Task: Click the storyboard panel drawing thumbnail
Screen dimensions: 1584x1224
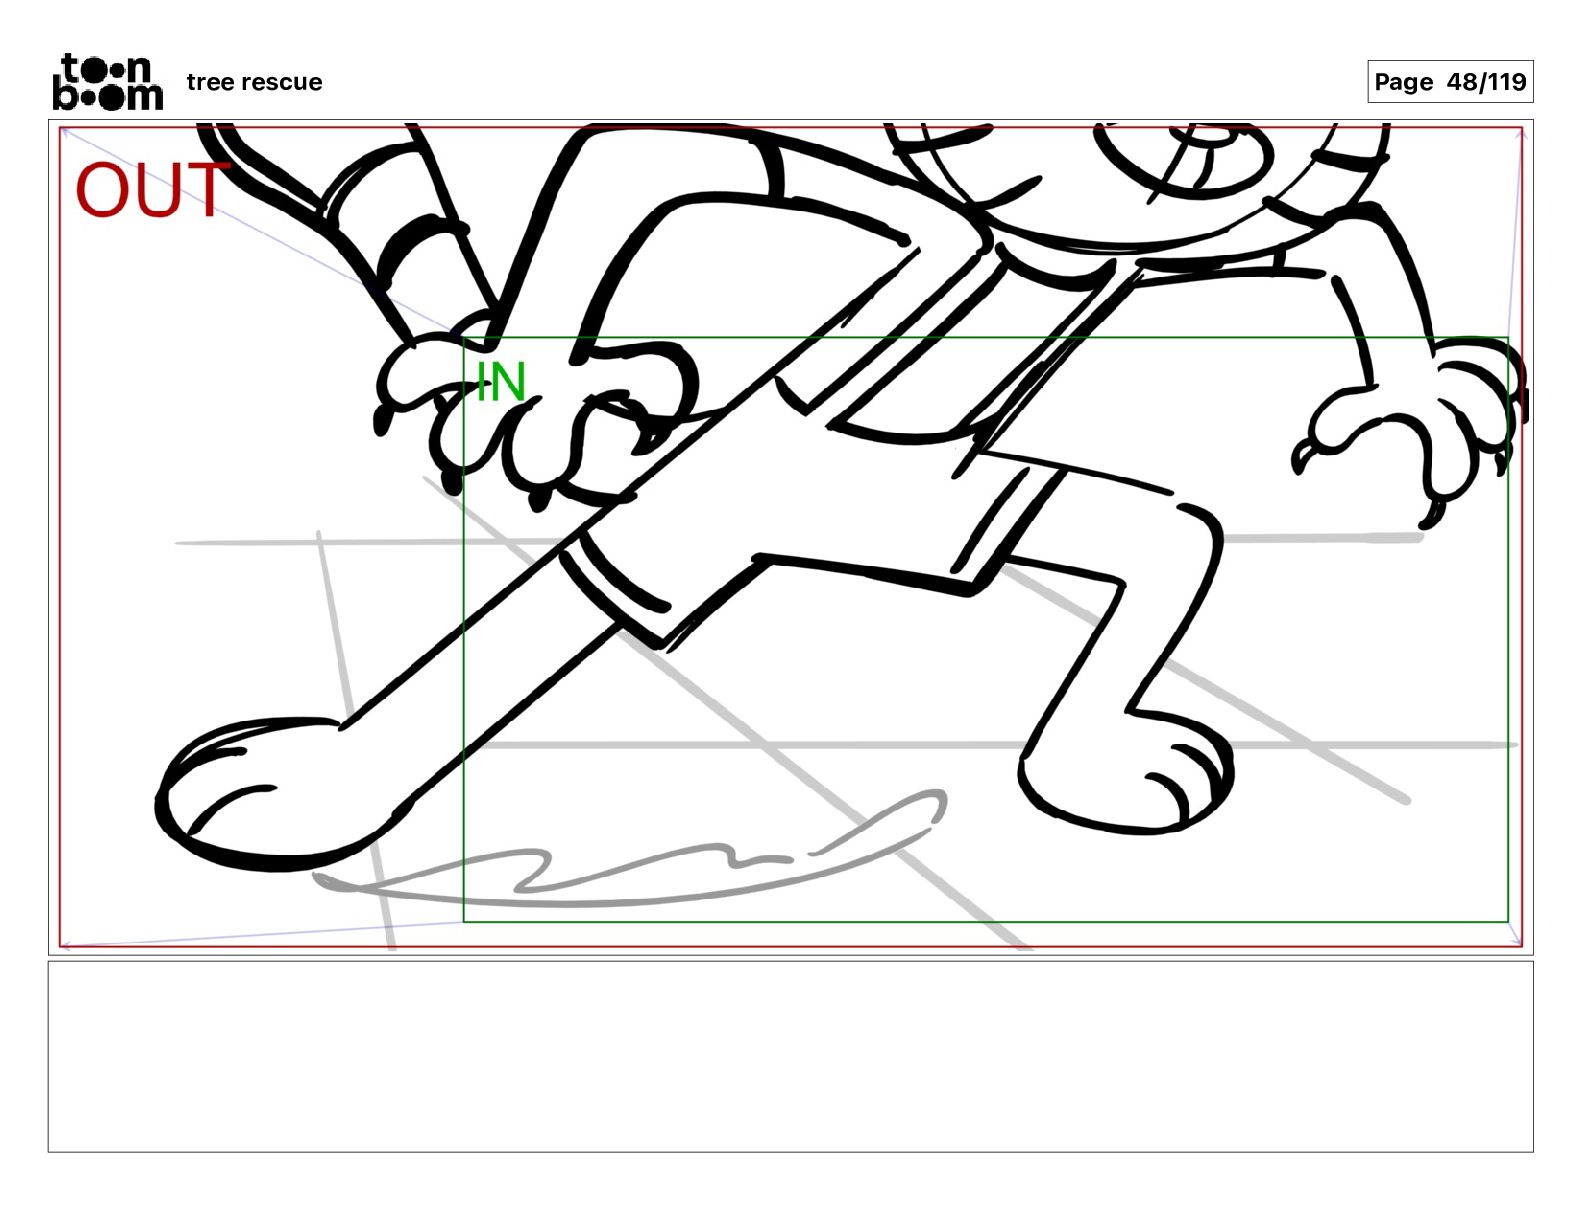Action: click(x=790, y=537)
